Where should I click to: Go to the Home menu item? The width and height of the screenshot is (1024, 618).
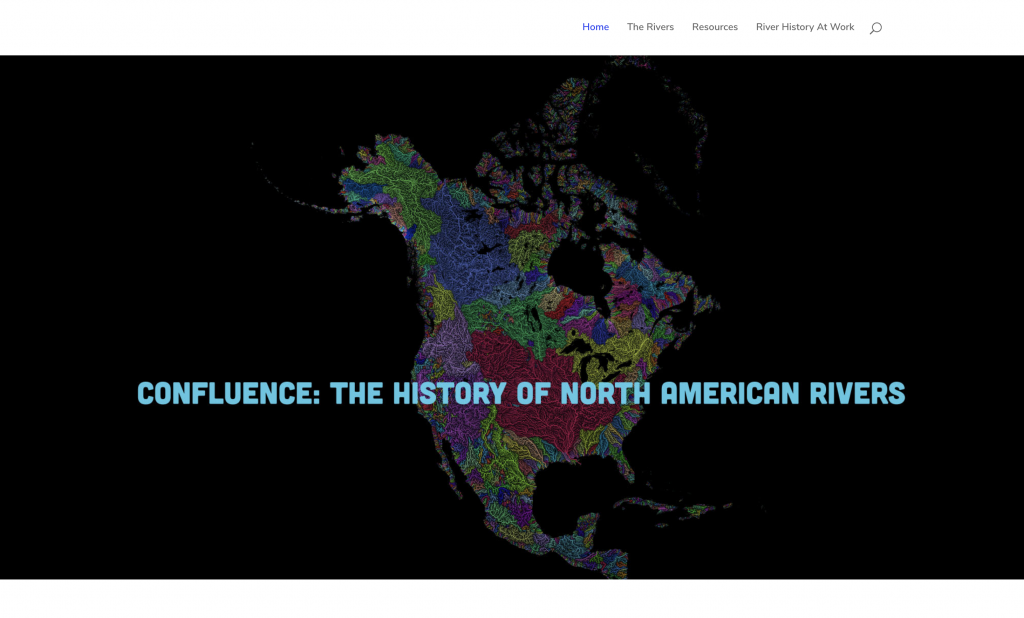595,27
